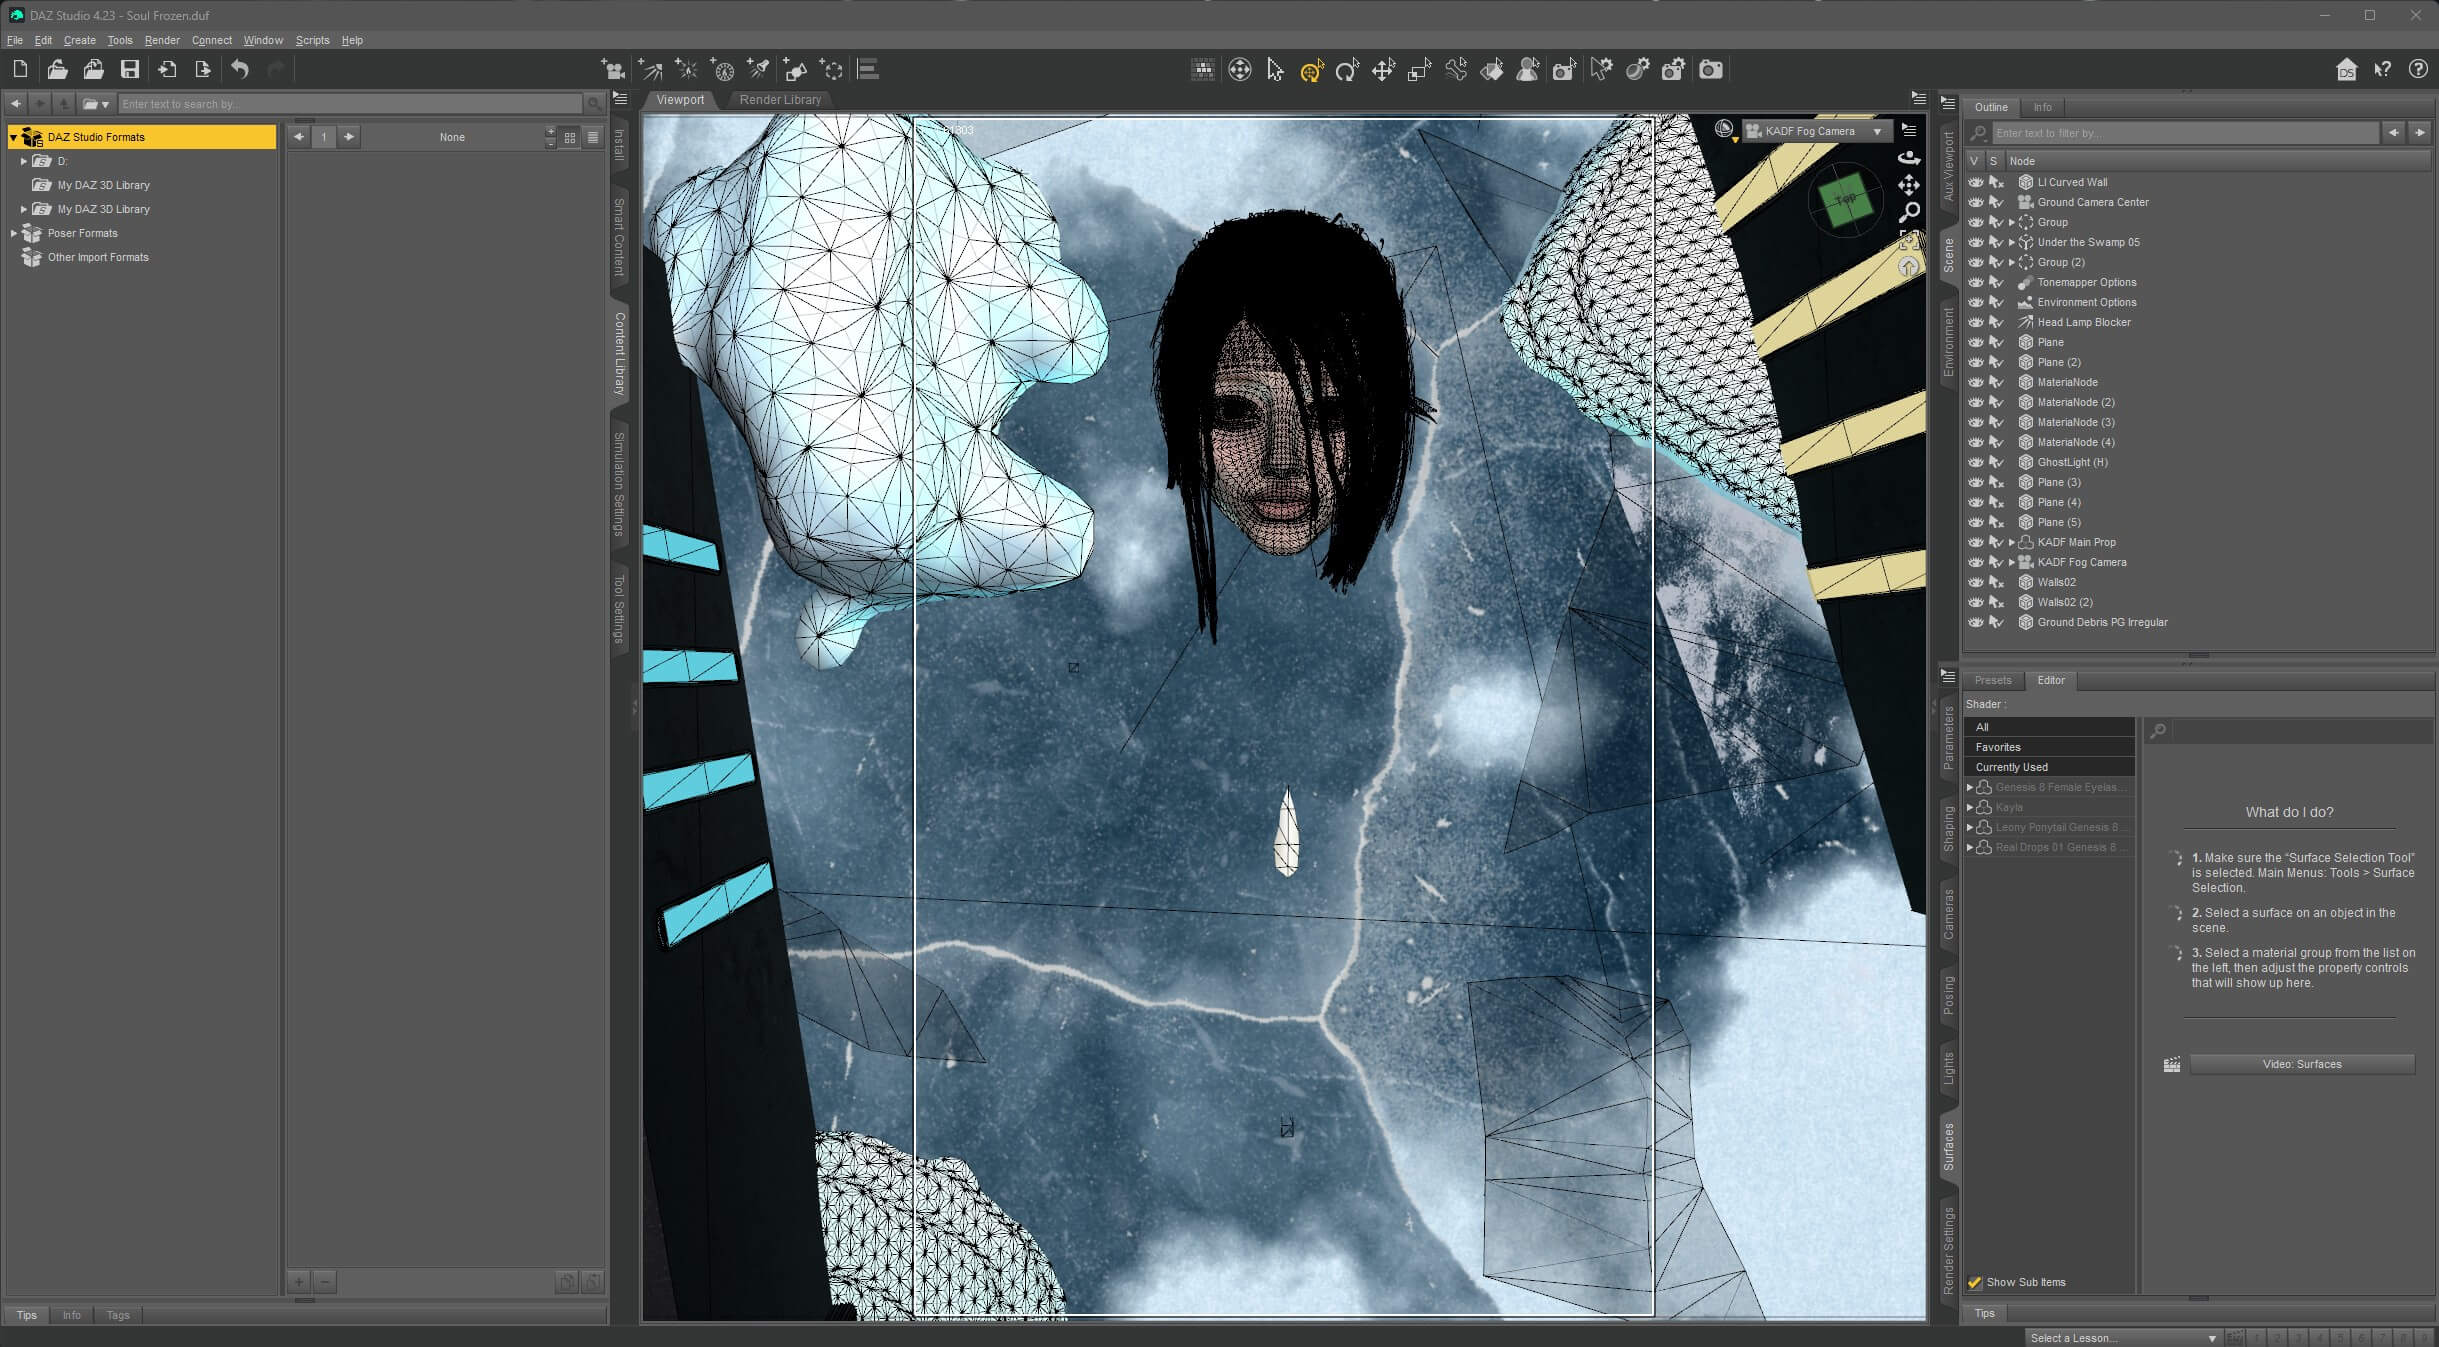
Task: Uncheck Show Sub Items checkbox
Action: (1975, 1282)
